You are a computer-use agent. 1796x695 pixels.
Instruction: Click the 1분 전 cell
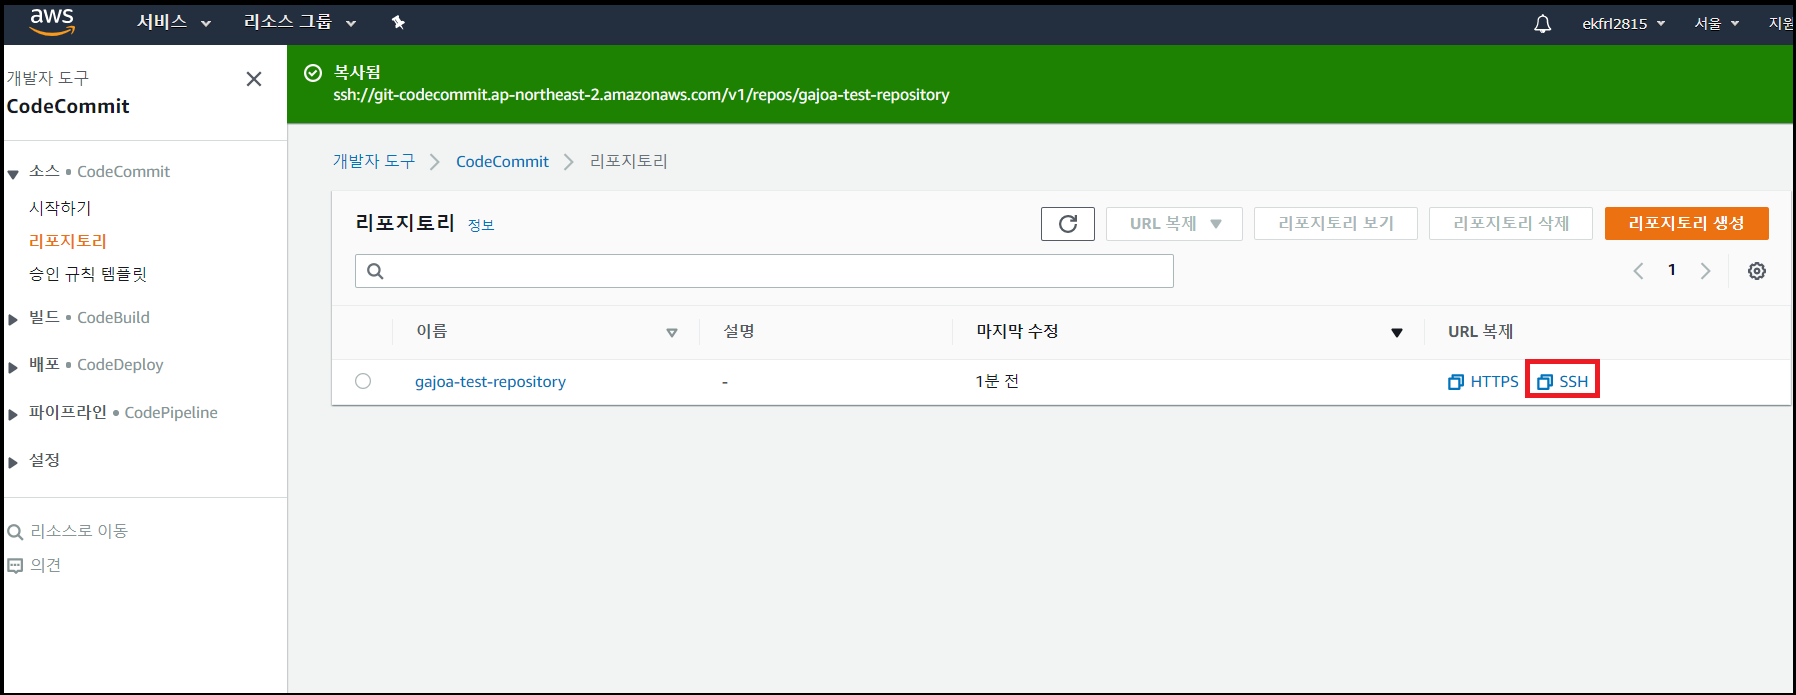point(997,381)
